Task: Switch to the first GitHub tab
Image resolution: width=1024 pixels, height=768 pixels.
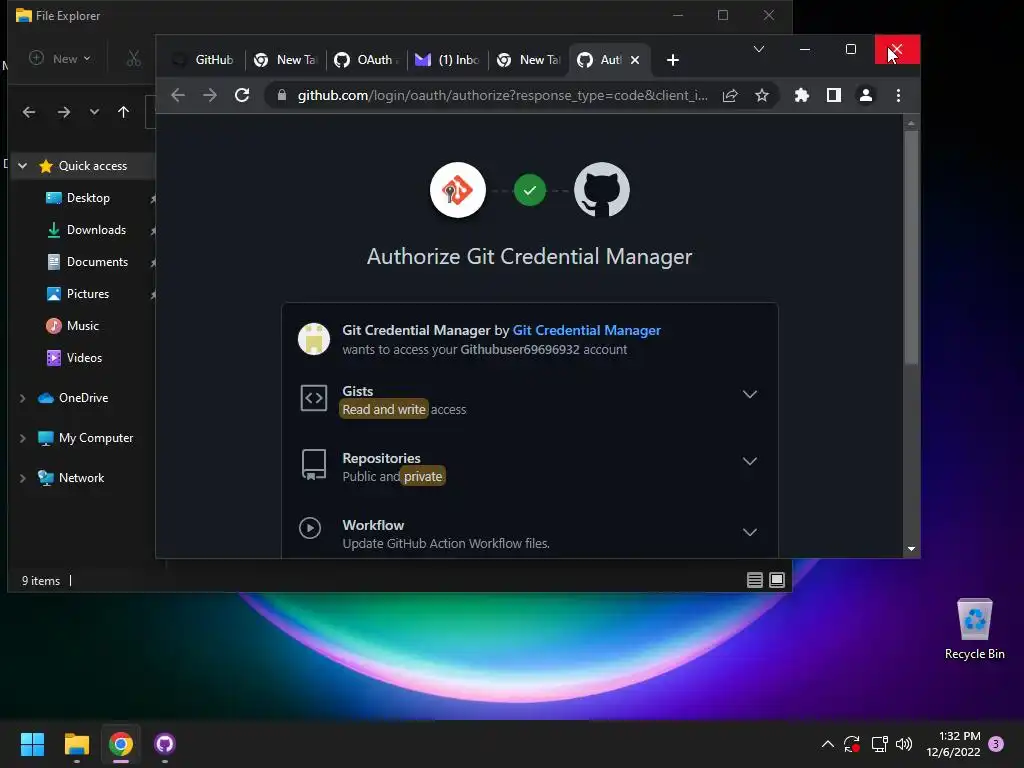Action: point(204,60)
